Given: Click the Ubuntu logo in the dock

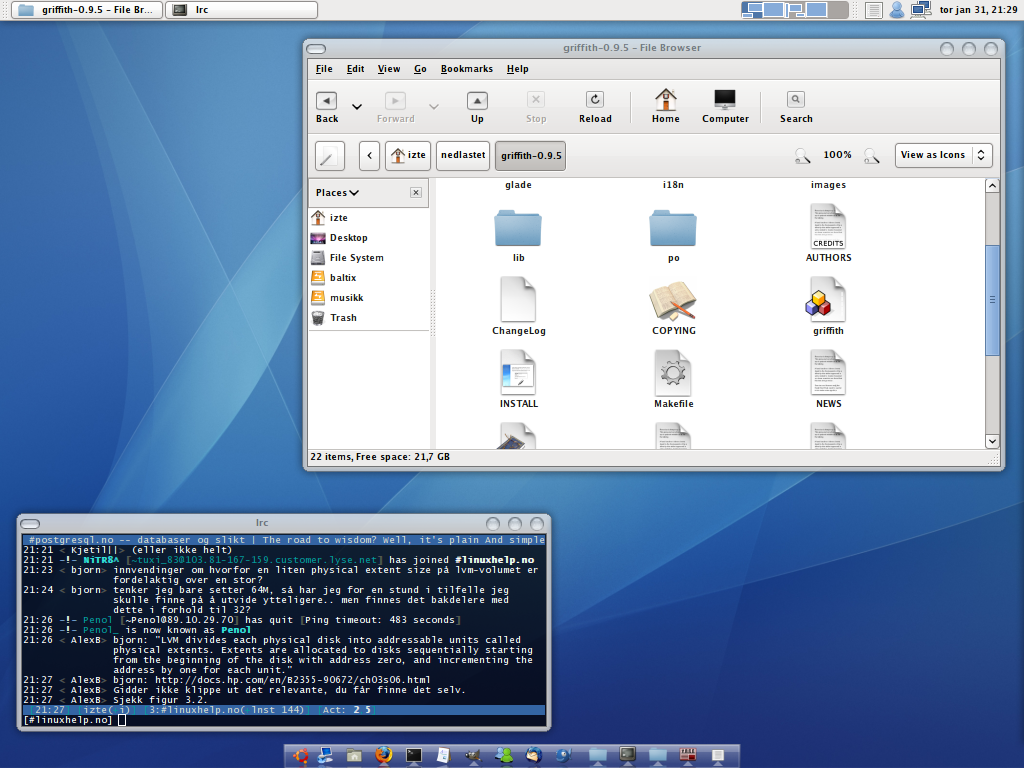Looking at the screenshot, I should pos(301,756).
